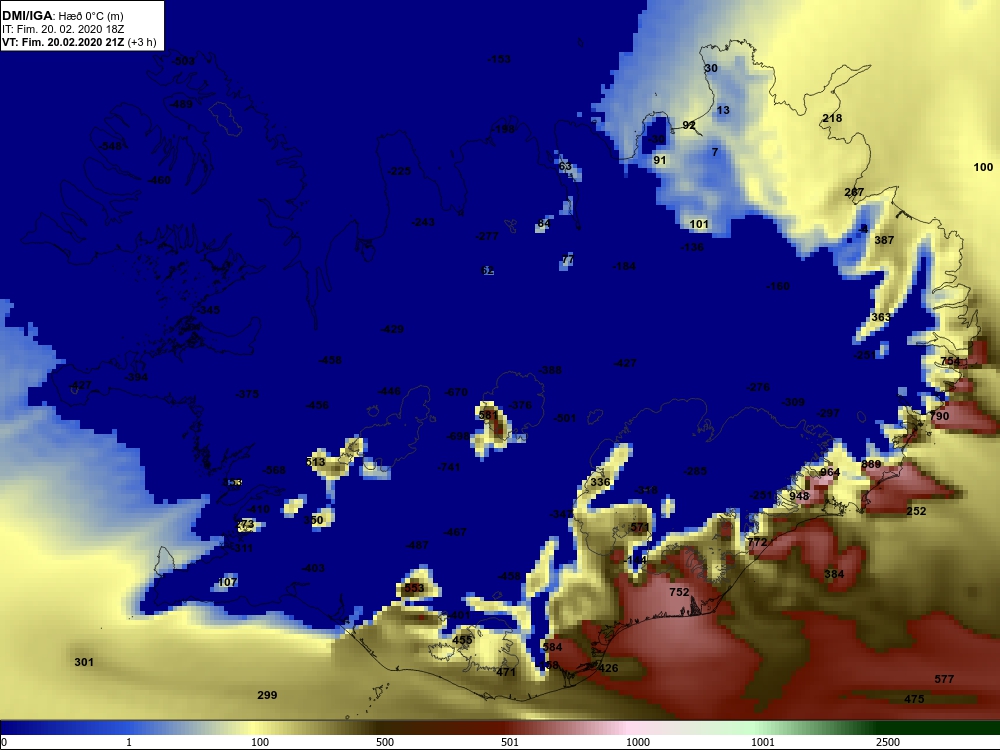1000x750 pixels.
Task: Click the map value 301
Action: (x=84, y=663)
